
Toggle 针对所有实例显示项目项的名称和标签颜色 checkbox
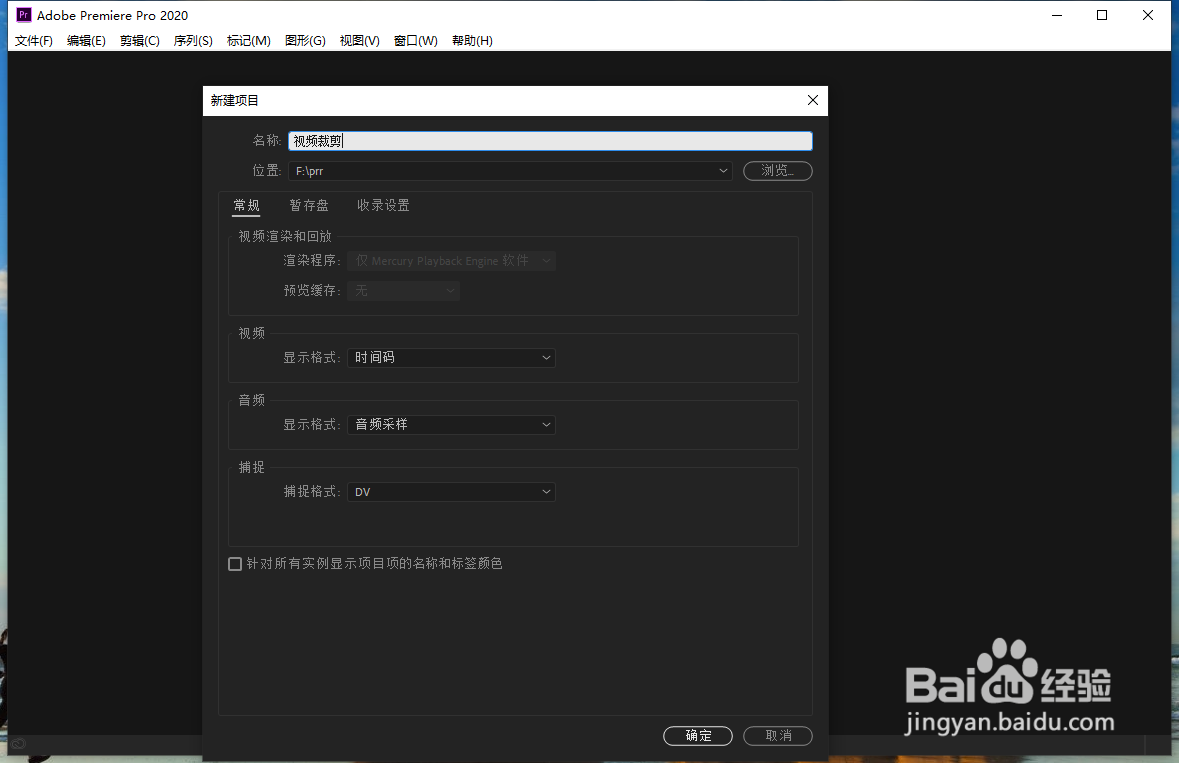pos(235,564)
